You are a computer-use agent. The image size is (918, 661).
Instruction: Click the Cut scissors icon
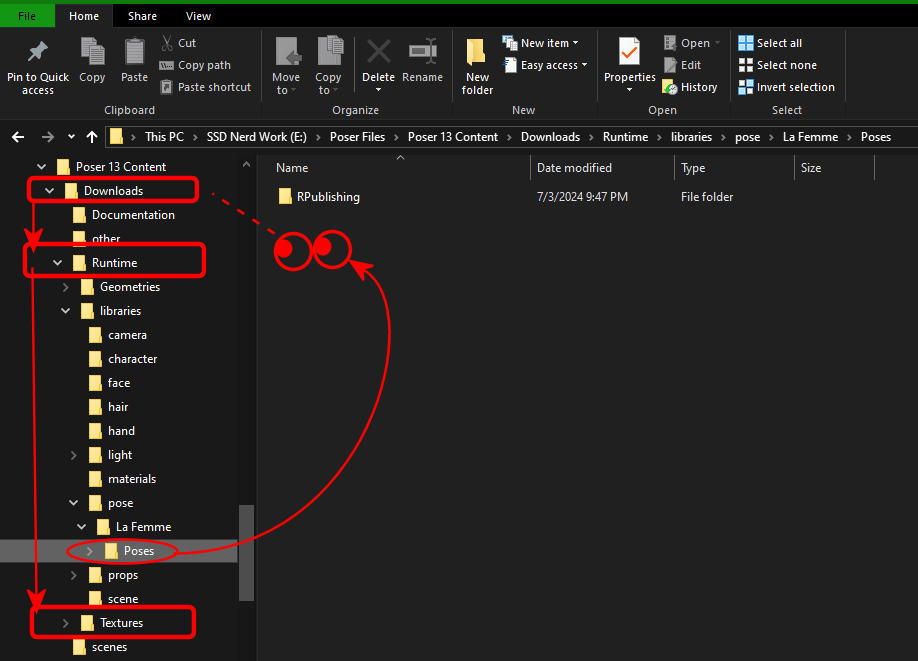[167, 43]
